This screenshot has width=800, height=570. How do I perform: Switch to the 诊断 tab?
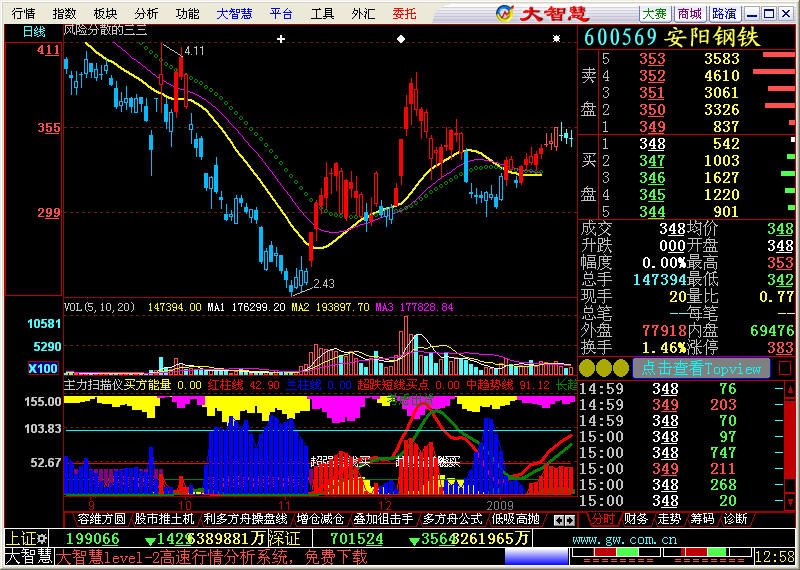(735, 519)
